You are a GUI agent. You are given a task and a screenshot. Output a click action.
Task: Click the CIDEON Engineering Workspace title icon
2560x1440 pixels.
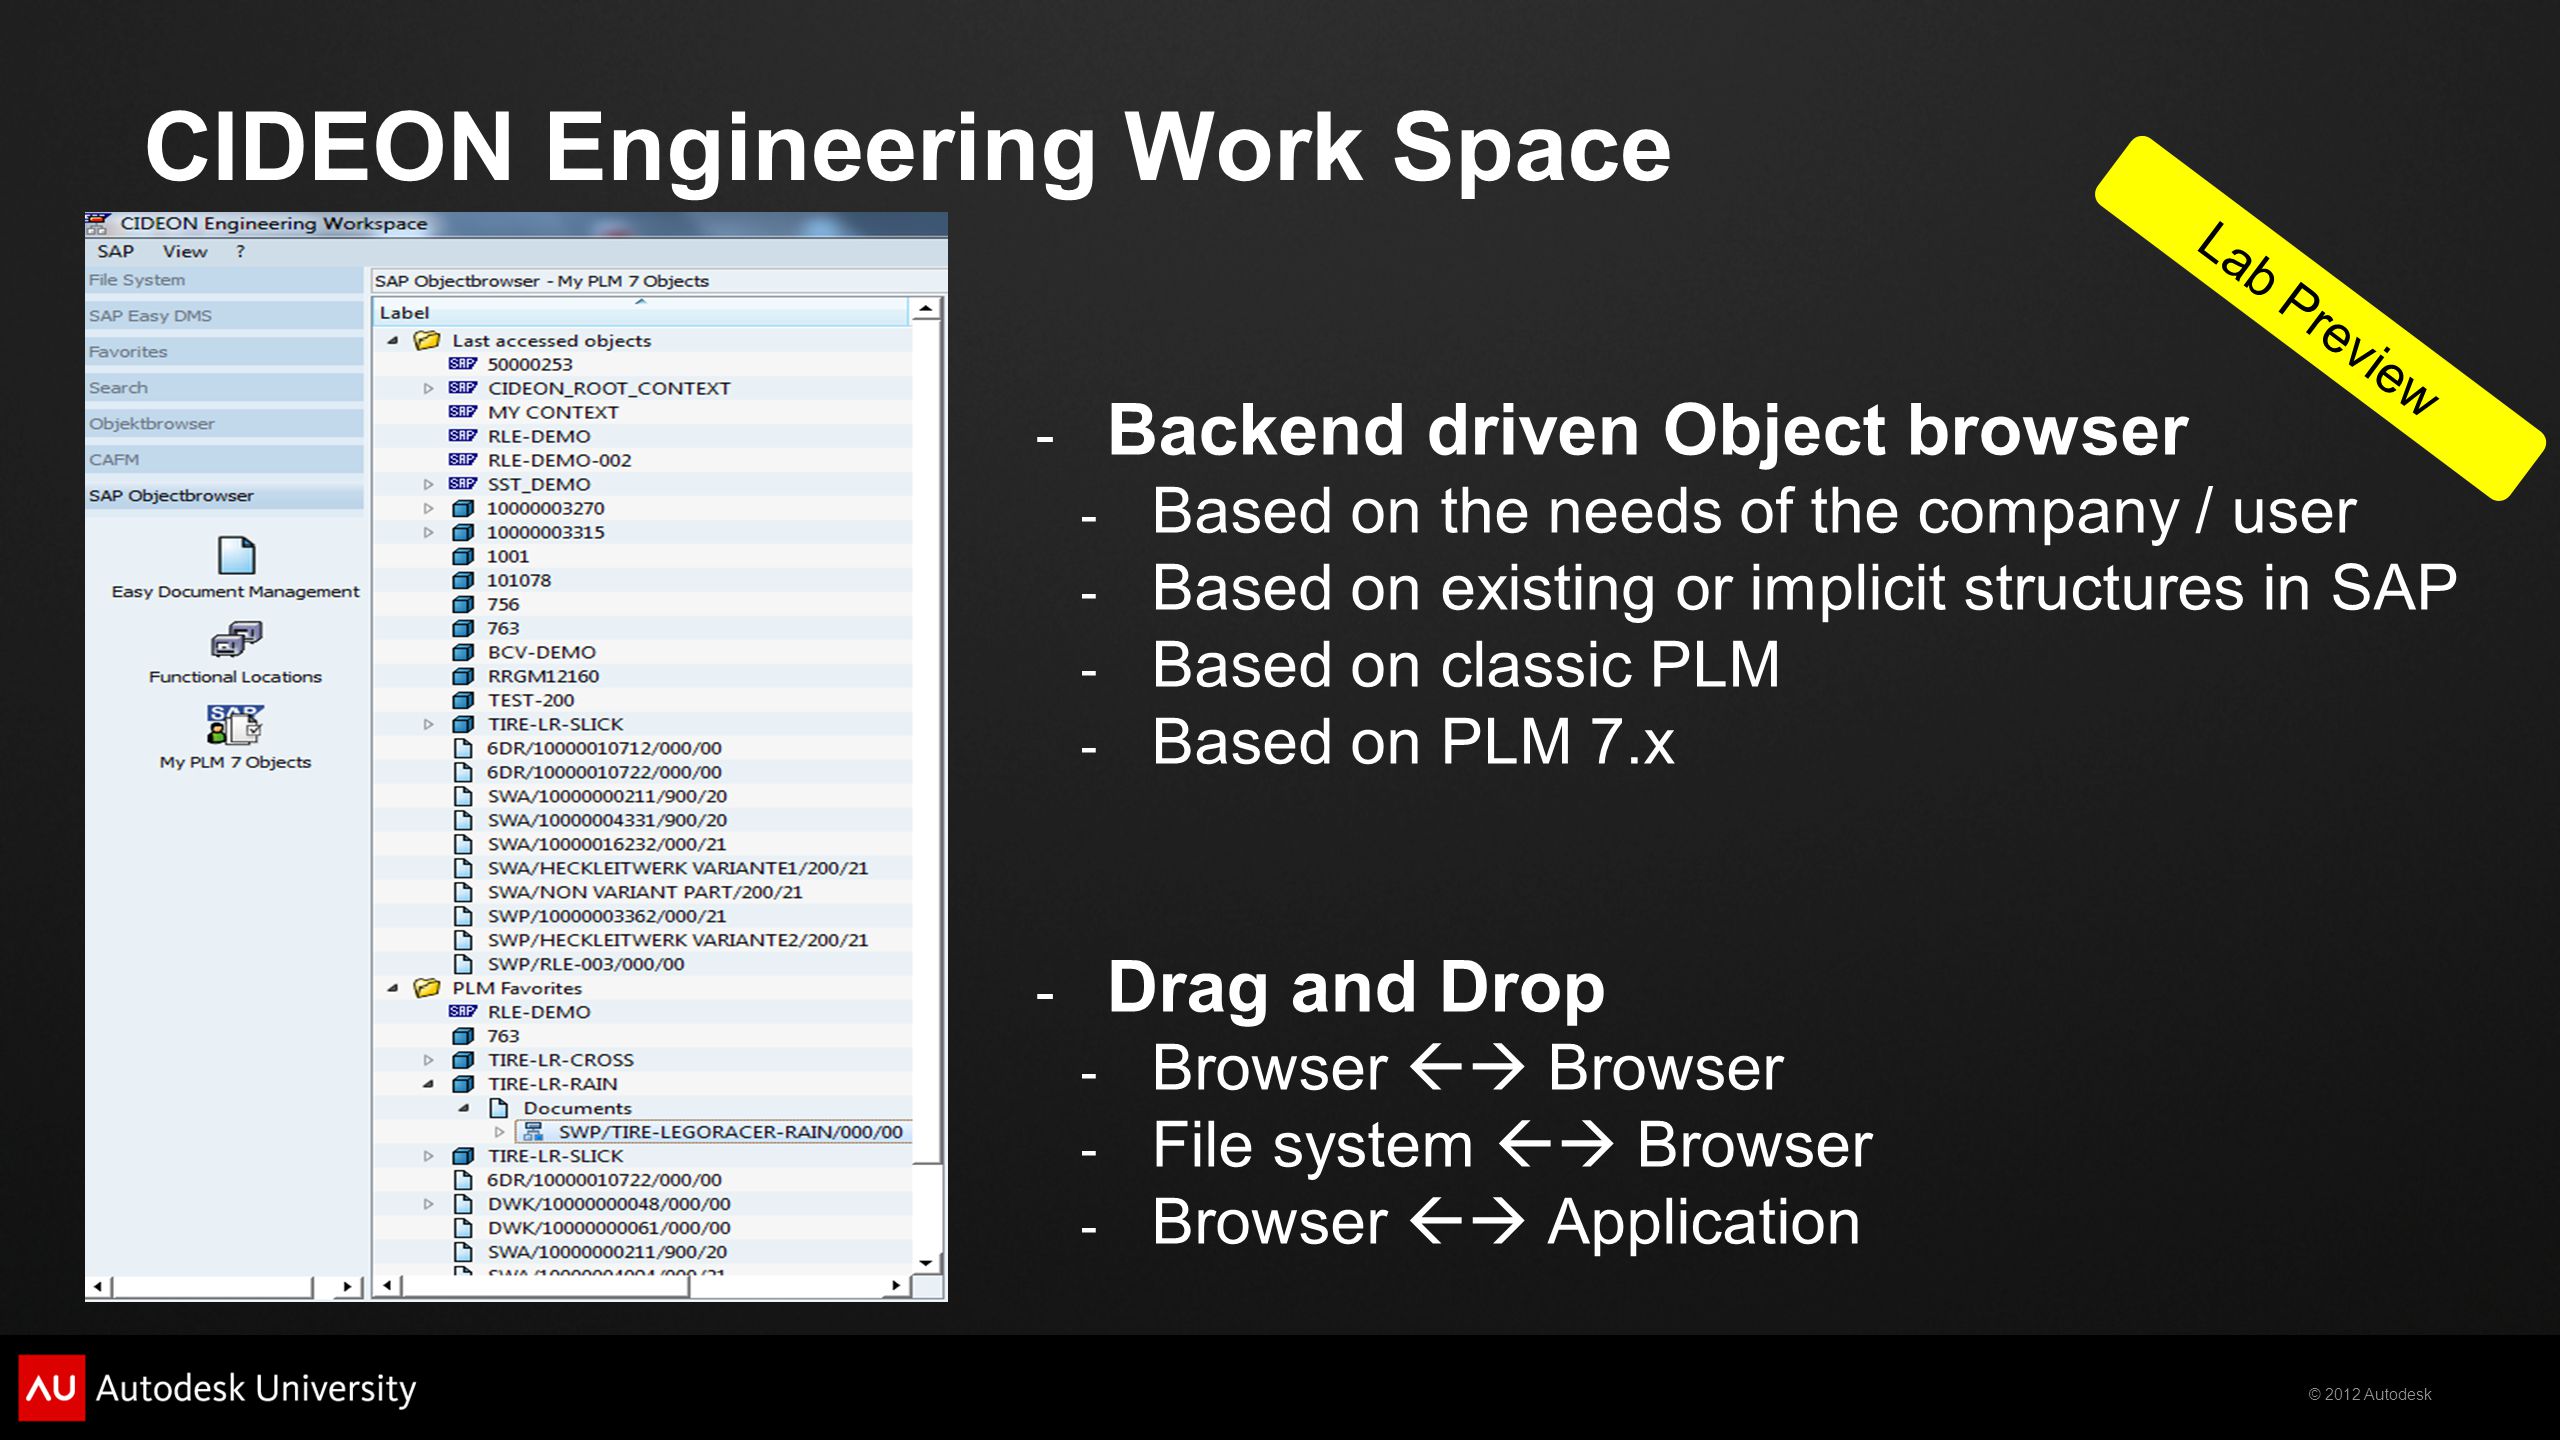pos(97,223)
